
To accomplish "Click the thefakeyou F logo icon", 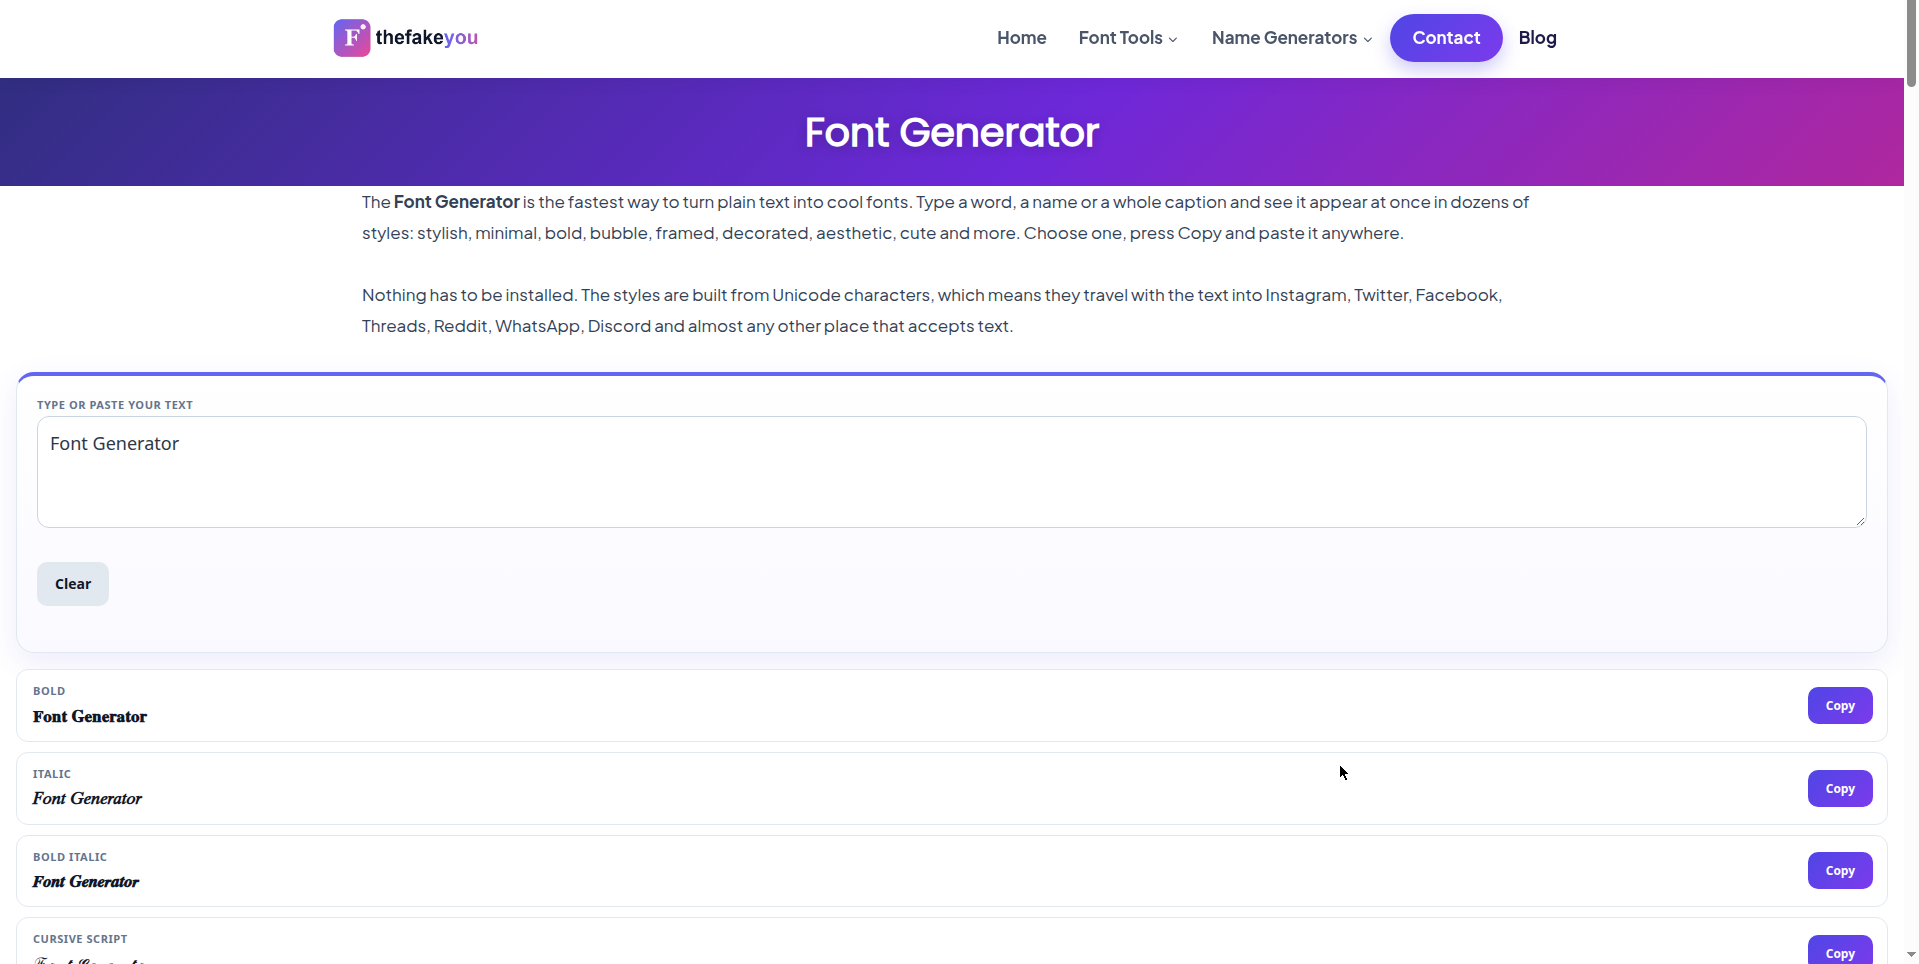I will pyautogui.click(x=352, y=38).
